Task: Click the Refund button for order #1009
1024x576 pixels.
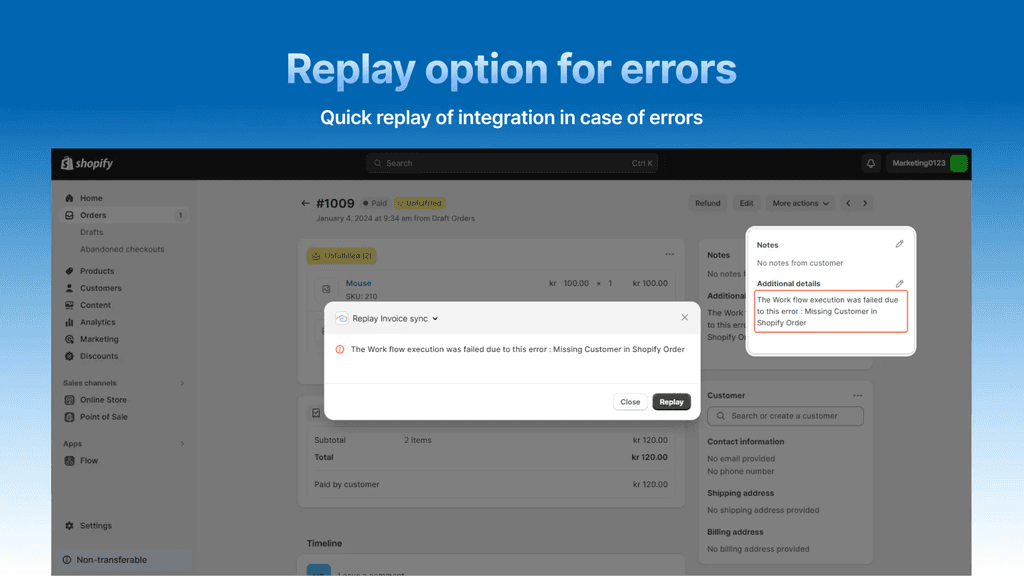Action: [707, 203]
